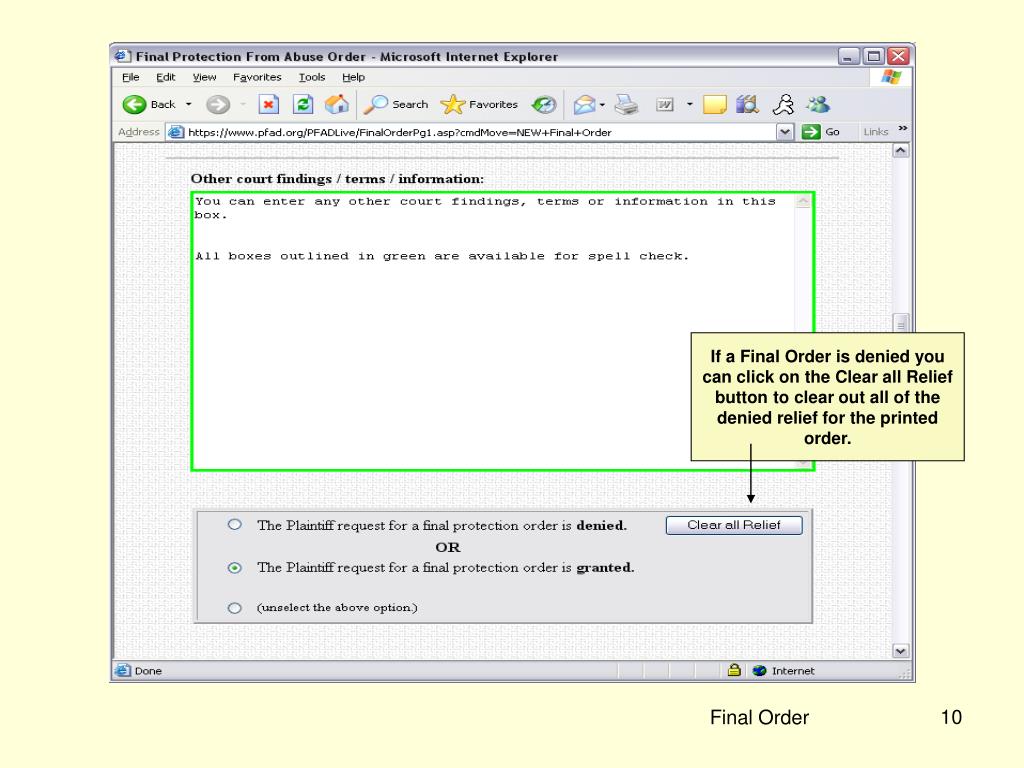Screen dimensions: 1024x768
Task: Open the Tools menu
Action: [312, 77]
